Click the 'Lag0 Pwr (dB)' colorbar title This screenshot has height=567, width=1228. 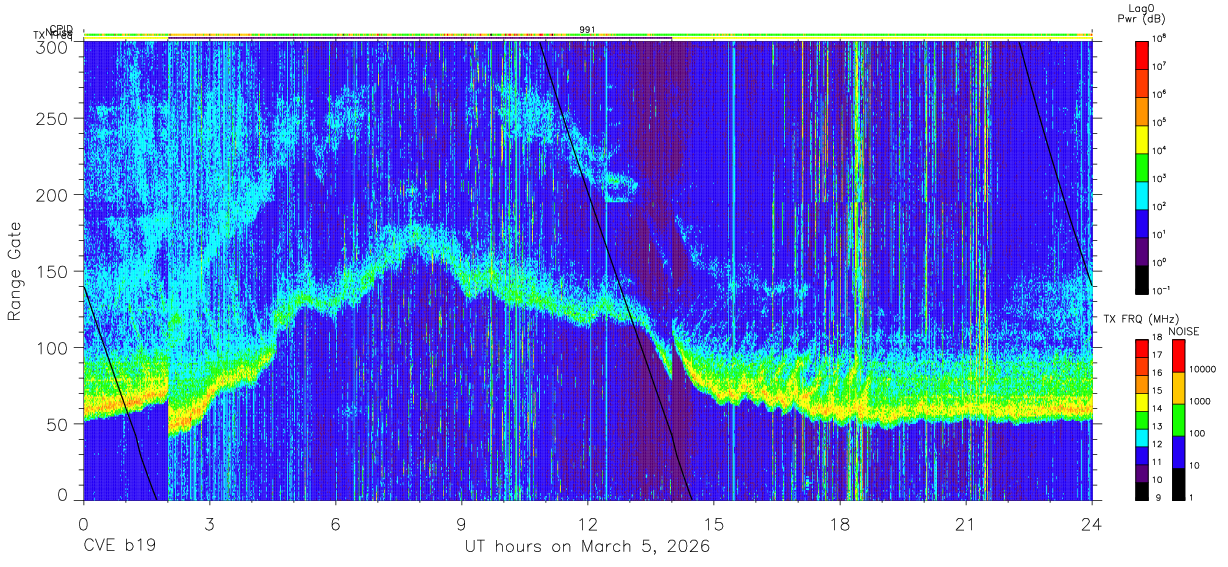(x=1142, y=13)
